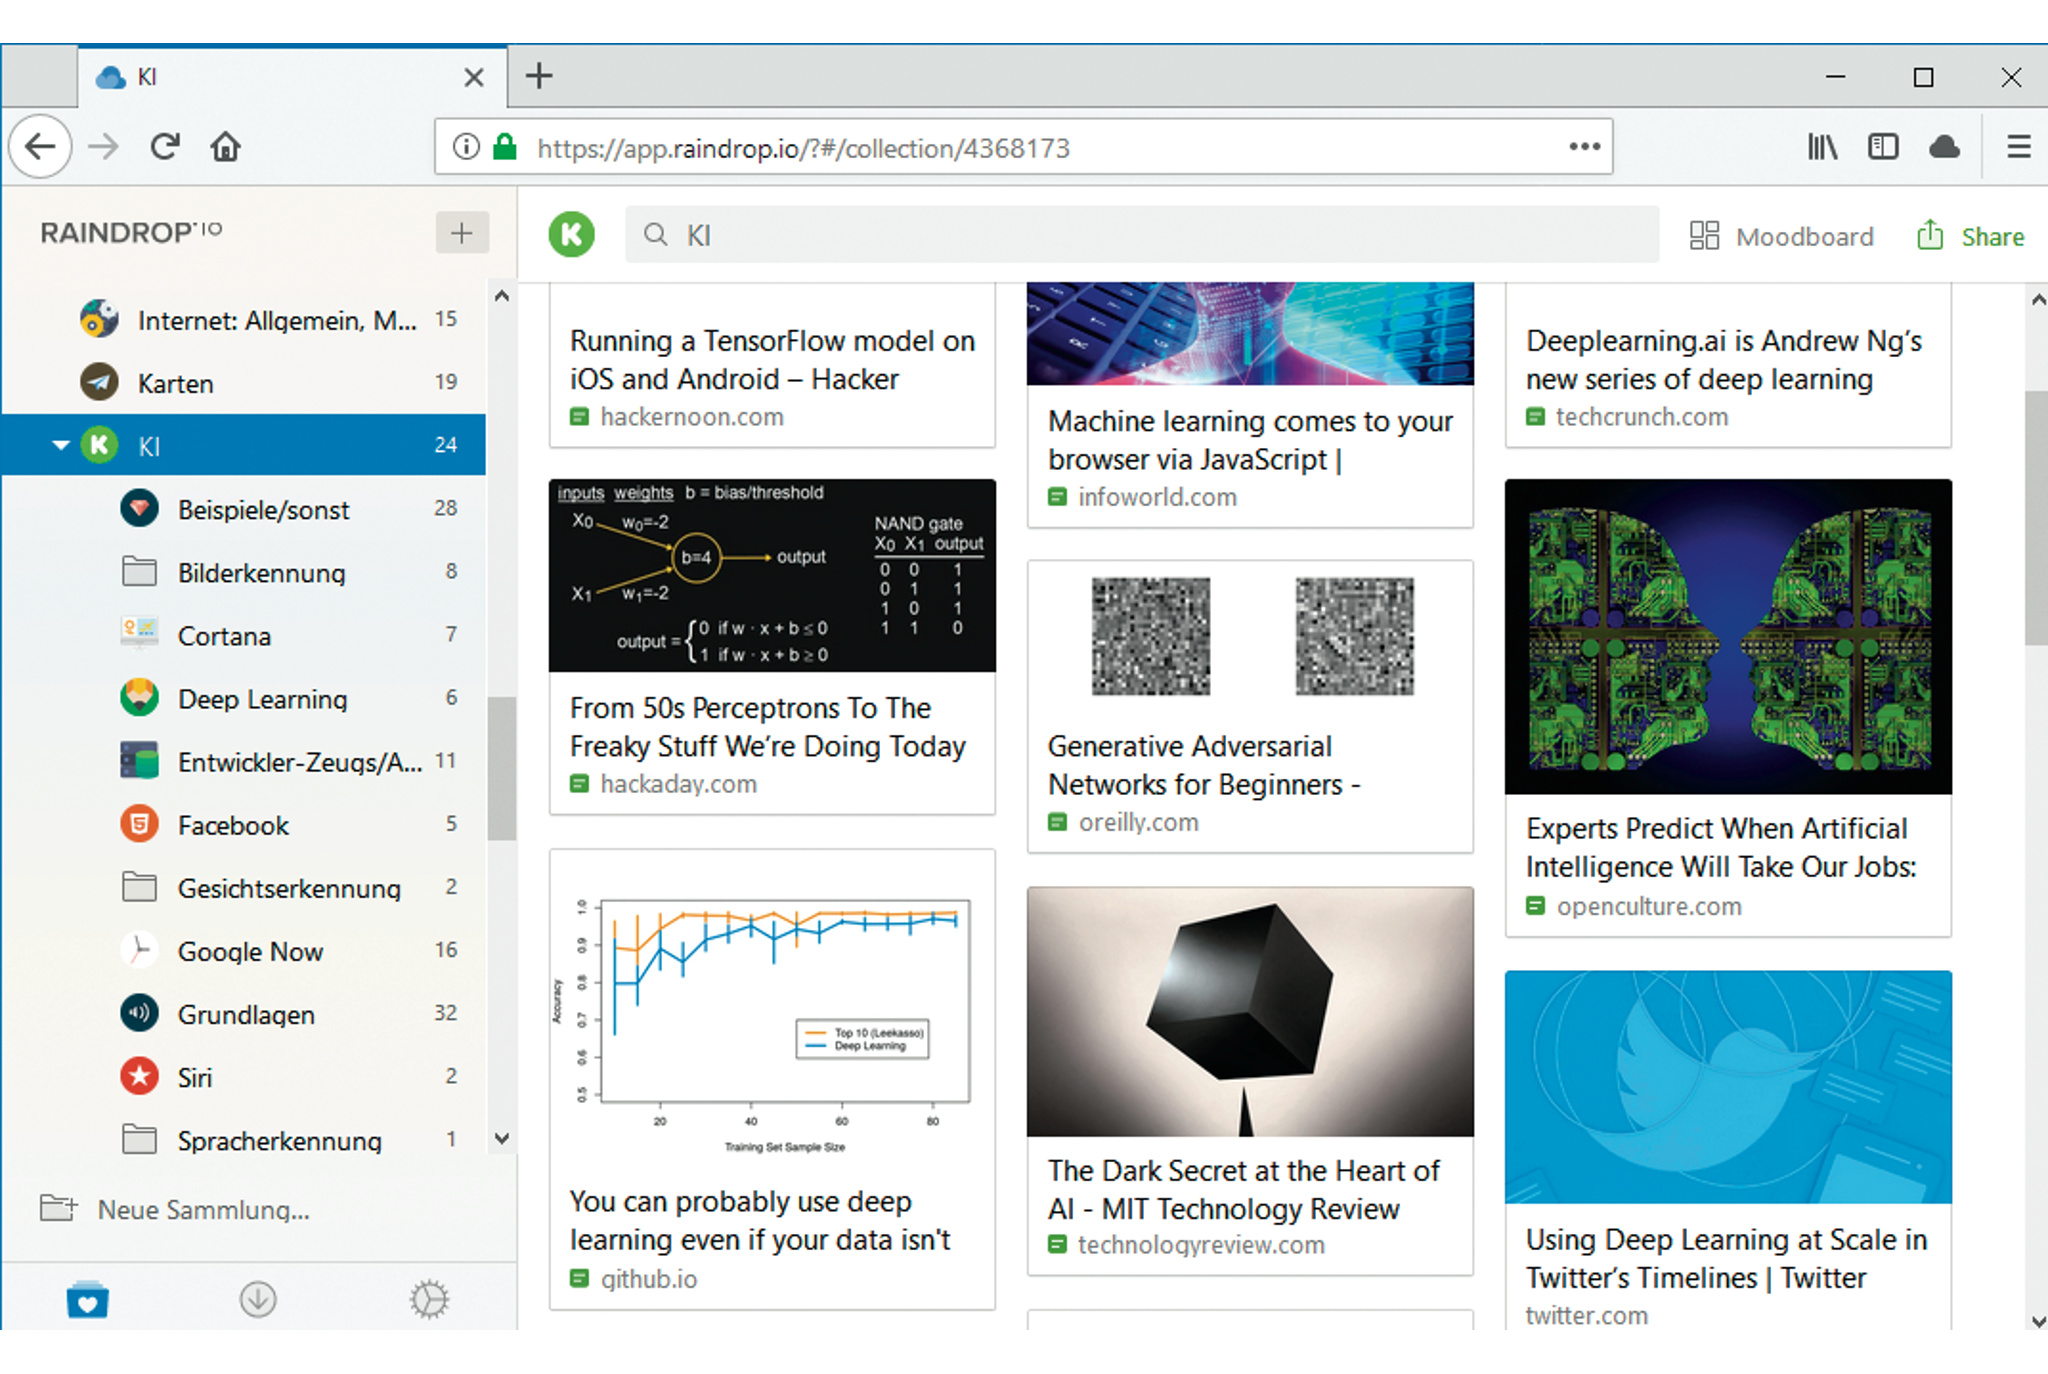Click the download arrow icon in sidebar footer
This screenshot has width=2048, height=1374.
coord(258,1299)
